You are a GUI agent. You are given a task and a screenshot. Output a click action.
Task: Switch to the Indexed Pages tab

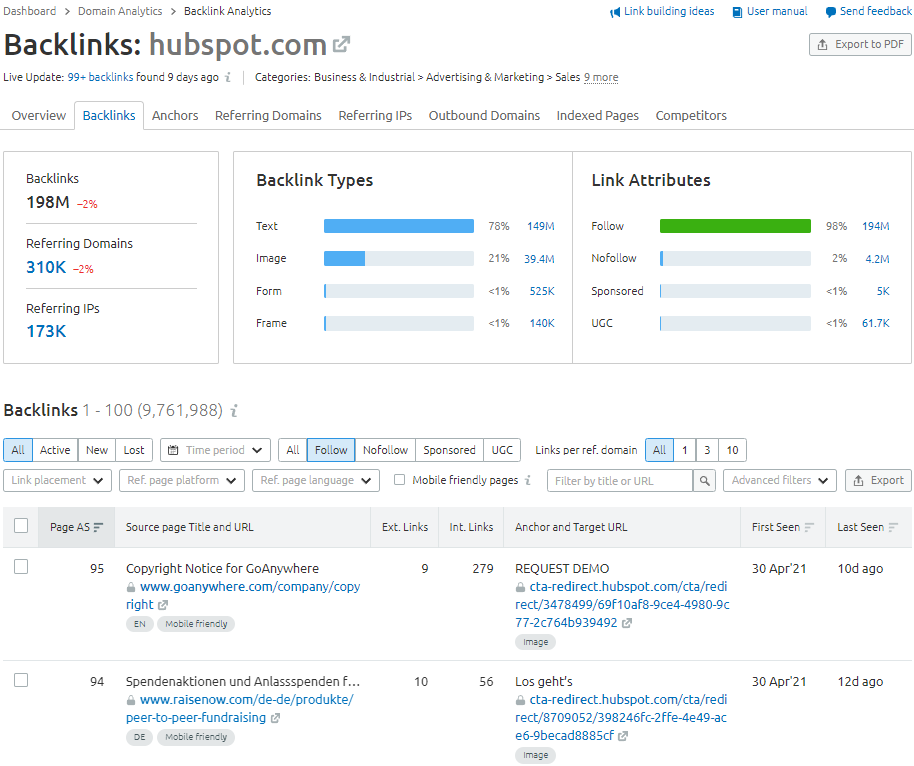click(597, 115)
